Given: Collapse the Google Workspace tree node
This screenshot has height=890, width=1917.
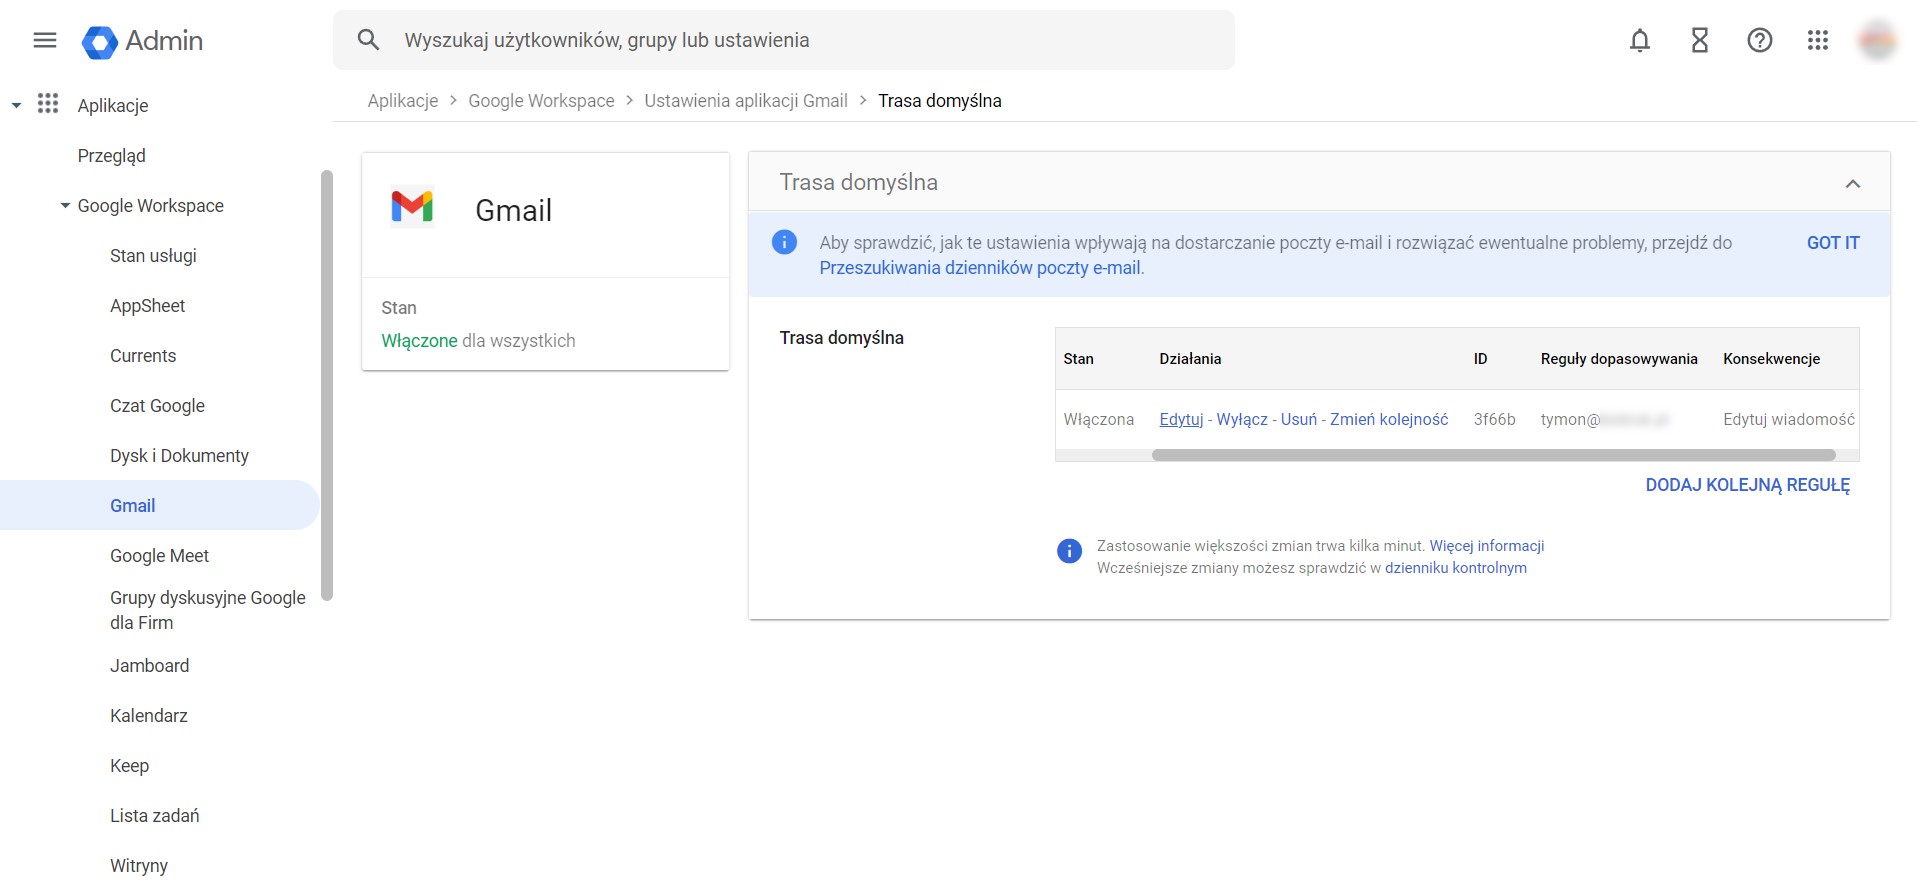Looking at the screenshot, I should 65,206.
